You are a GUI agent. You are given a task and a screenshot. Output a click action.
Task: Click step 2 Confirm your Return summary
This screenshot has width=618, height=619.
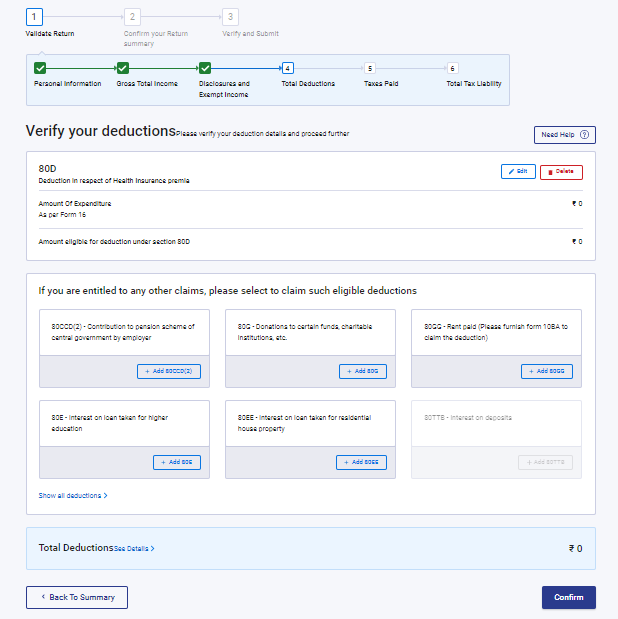pos(133,17)
